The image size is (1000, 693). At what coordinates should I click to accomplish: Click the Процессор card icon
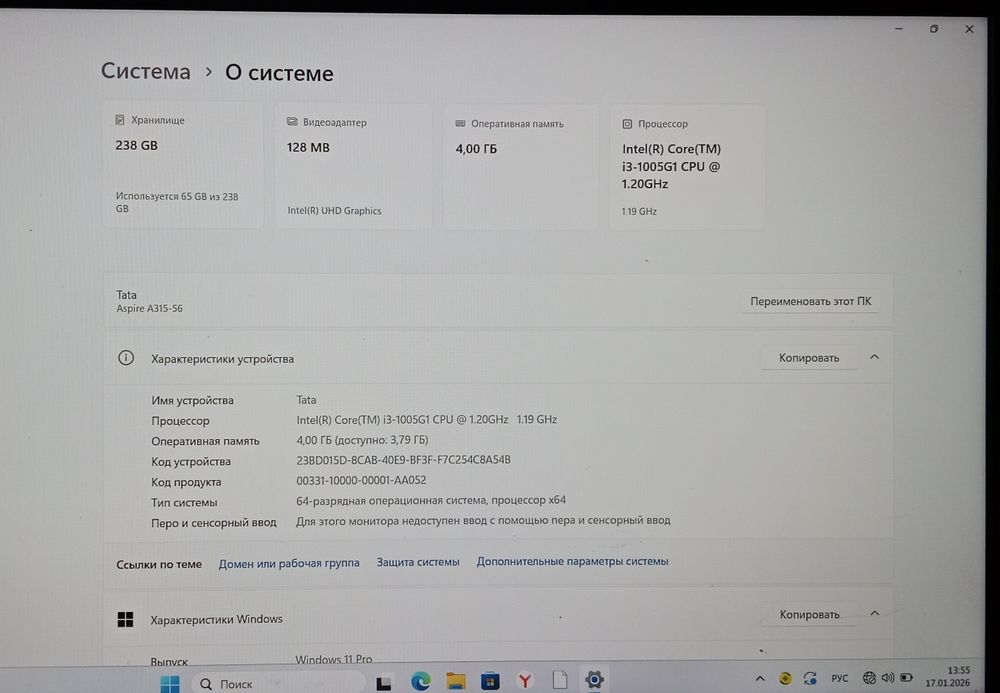pyautogui.click(x=627, y=124)
